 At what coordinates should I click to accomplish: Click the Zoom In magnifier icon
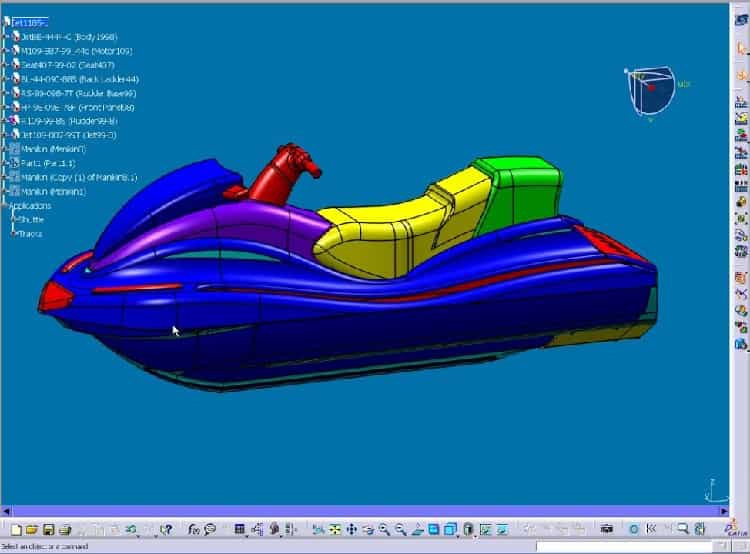[x=384, y=529]
